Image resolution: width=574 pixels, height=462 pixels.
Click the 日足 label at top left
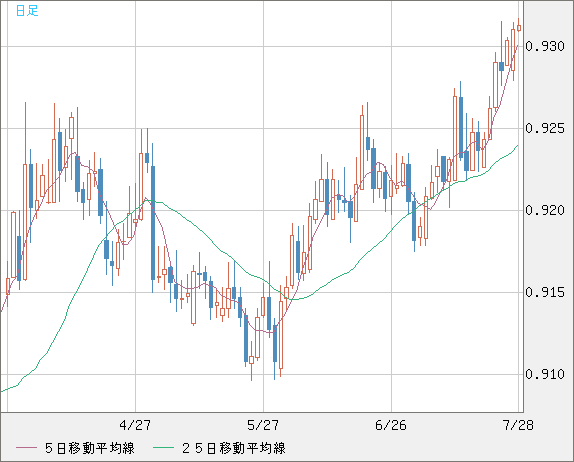(x=27, y=10)
